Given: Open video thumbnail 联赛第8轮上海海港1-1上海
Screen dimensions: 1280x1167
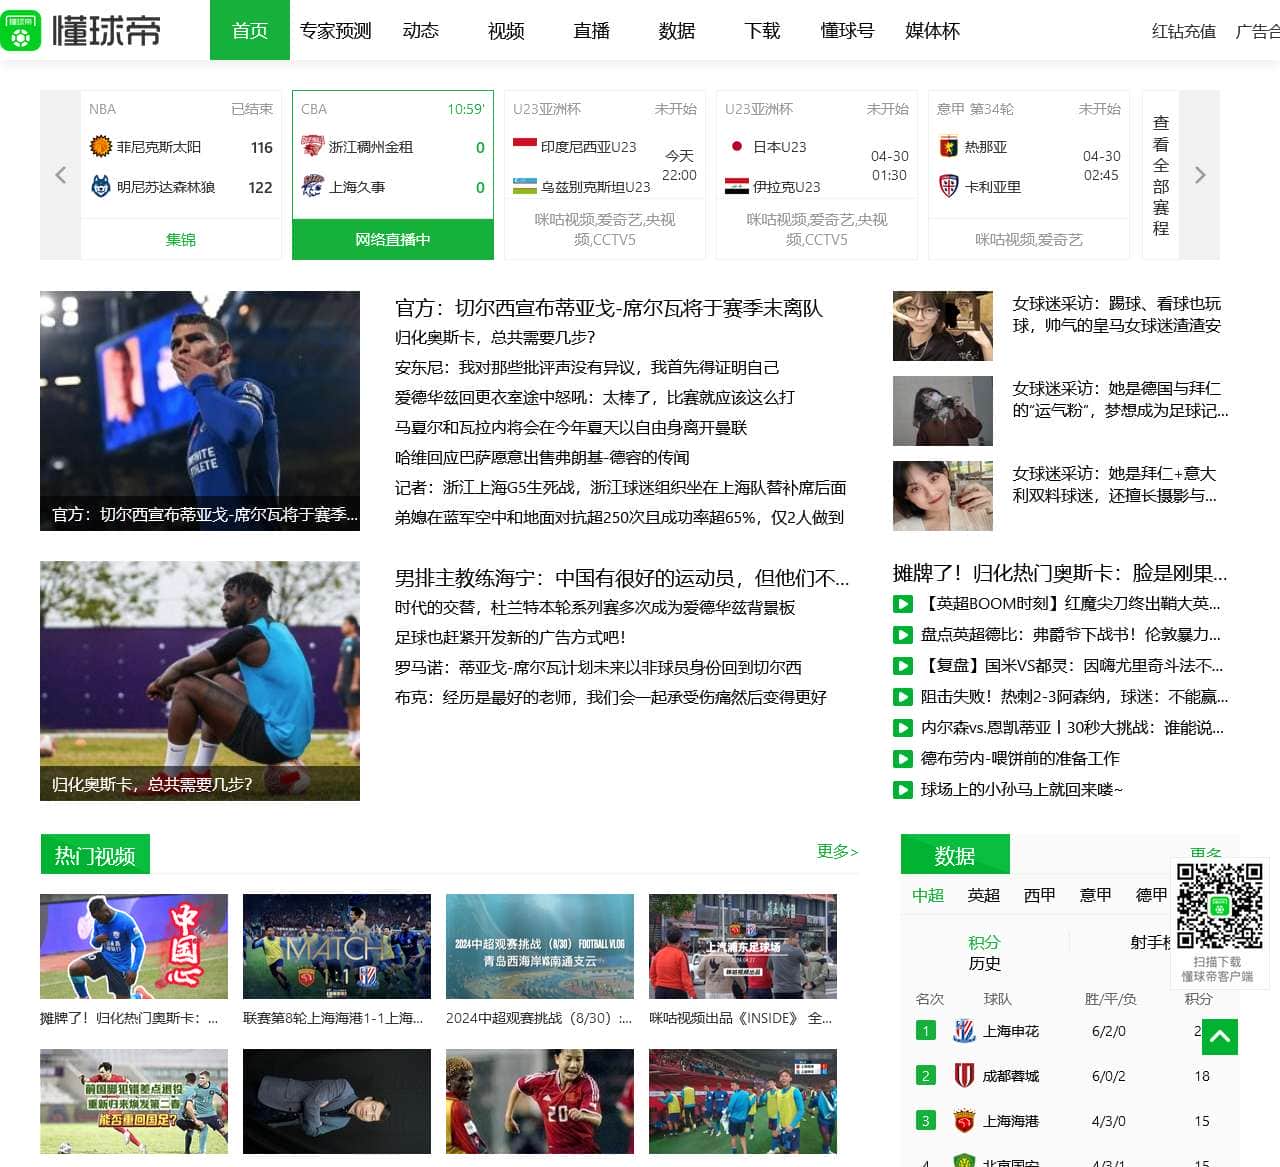Looking at the screenshot, I should [x=337, y=946].
